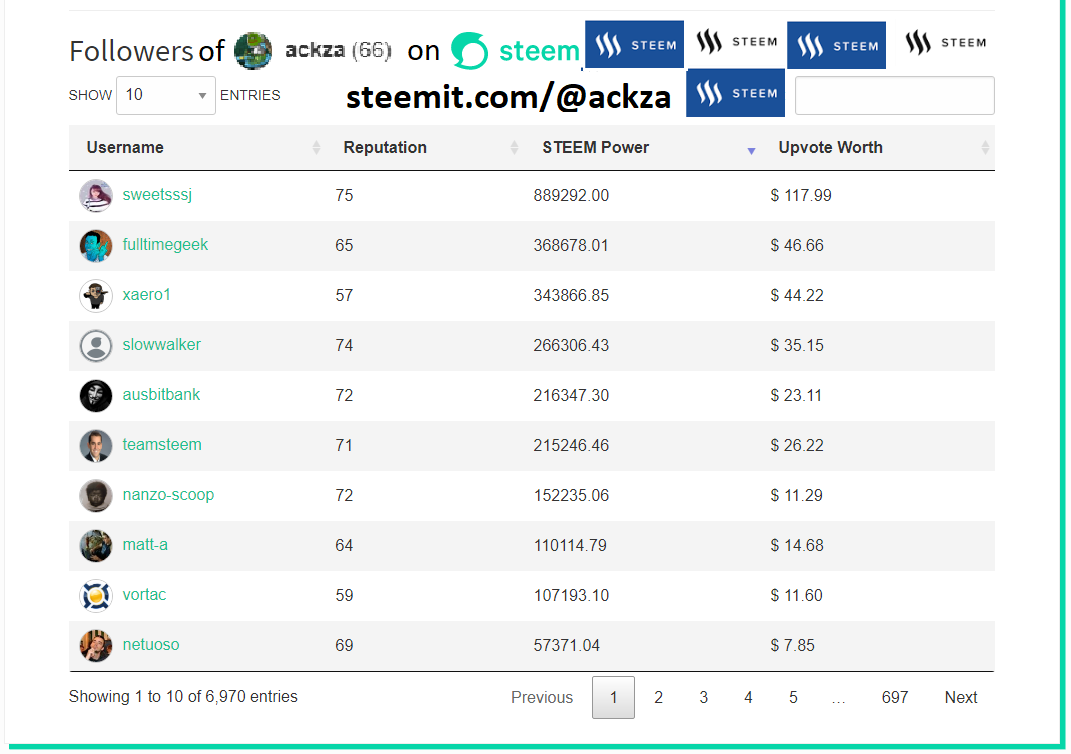1071x754 pixels.
Task: Go to Next page
Action: (x=961, y=697)
